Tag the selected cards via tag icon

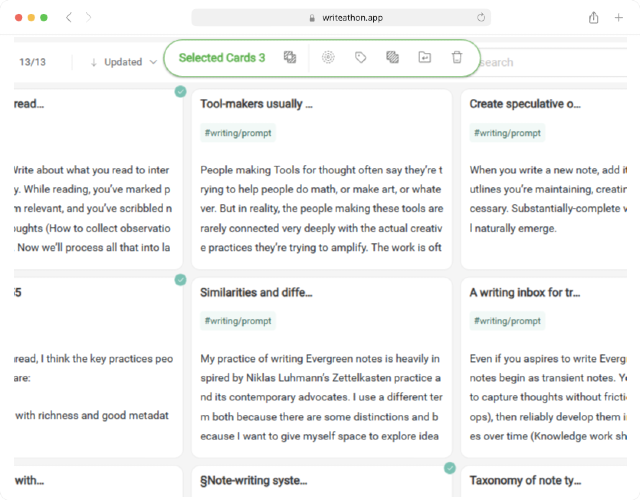[x=360, y=57]
